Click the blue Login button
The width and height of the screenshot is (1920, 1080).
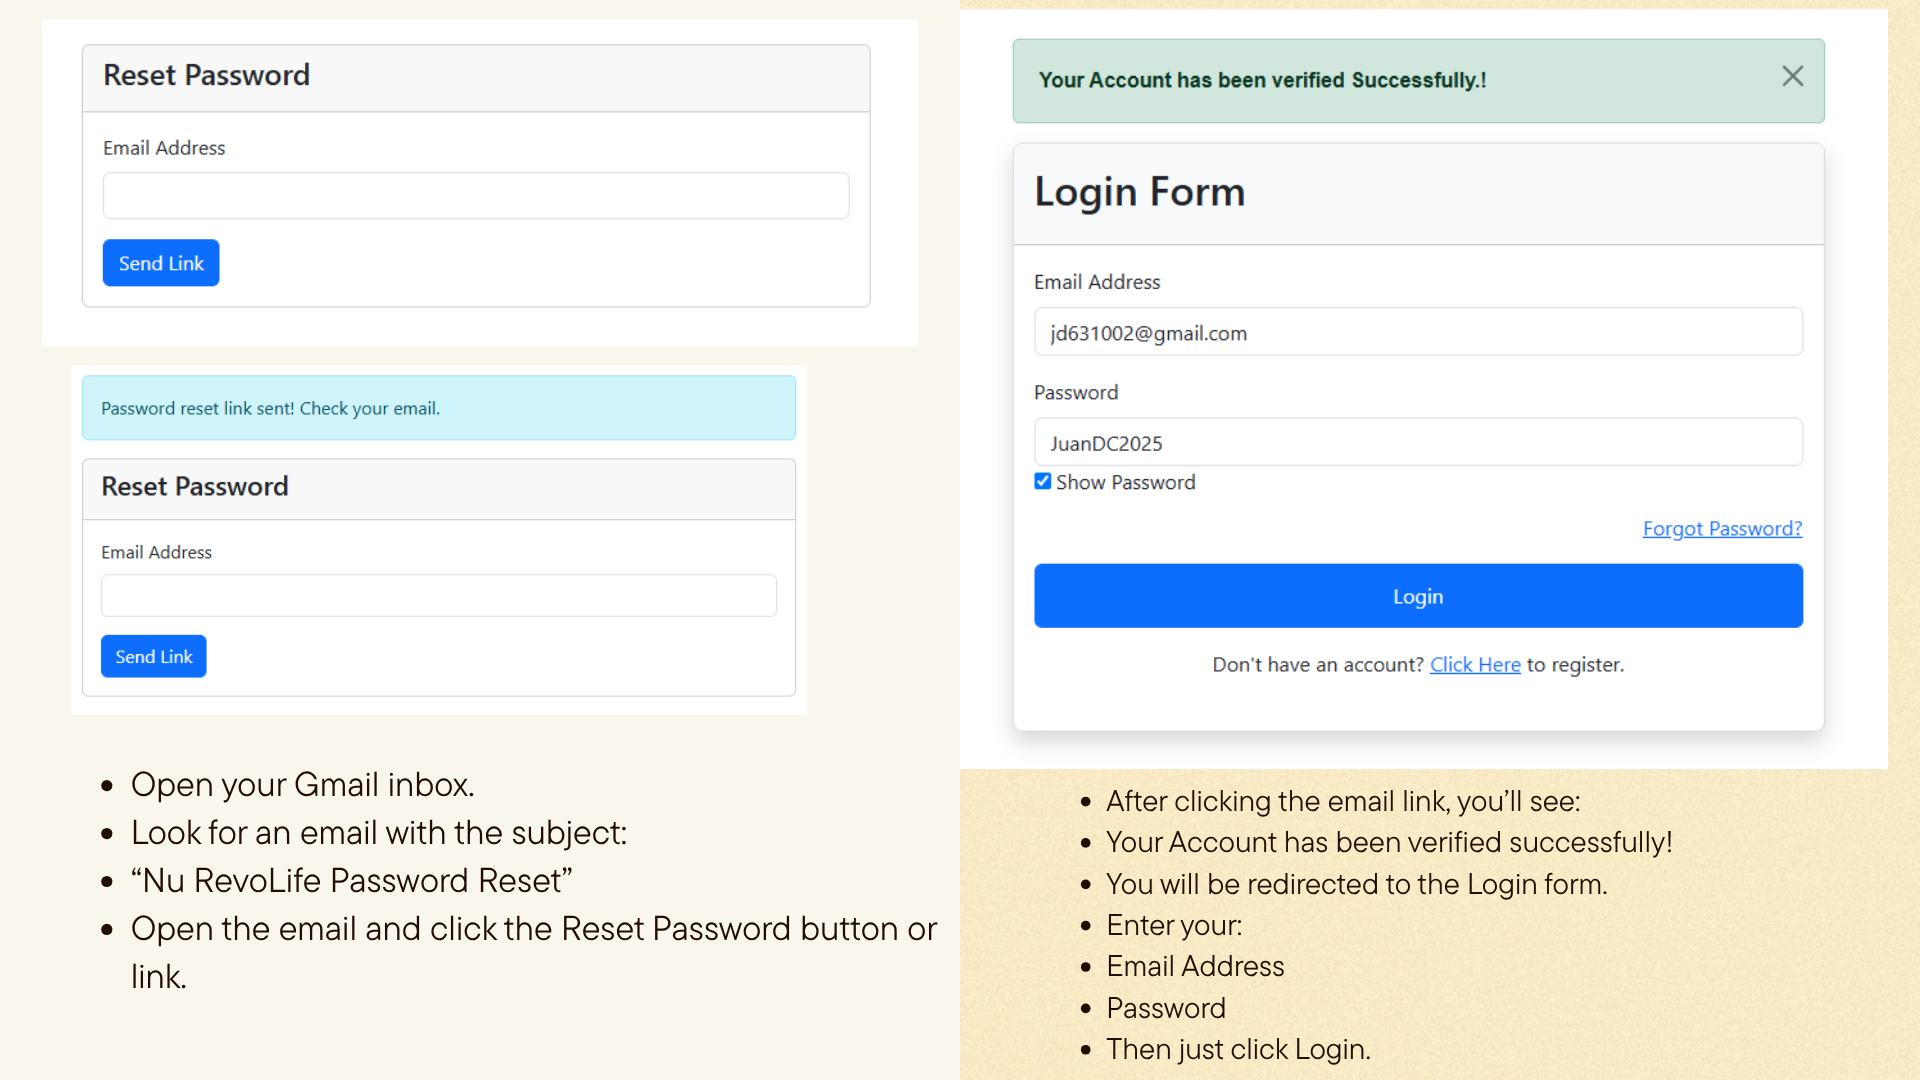(x=1418, y=596)
